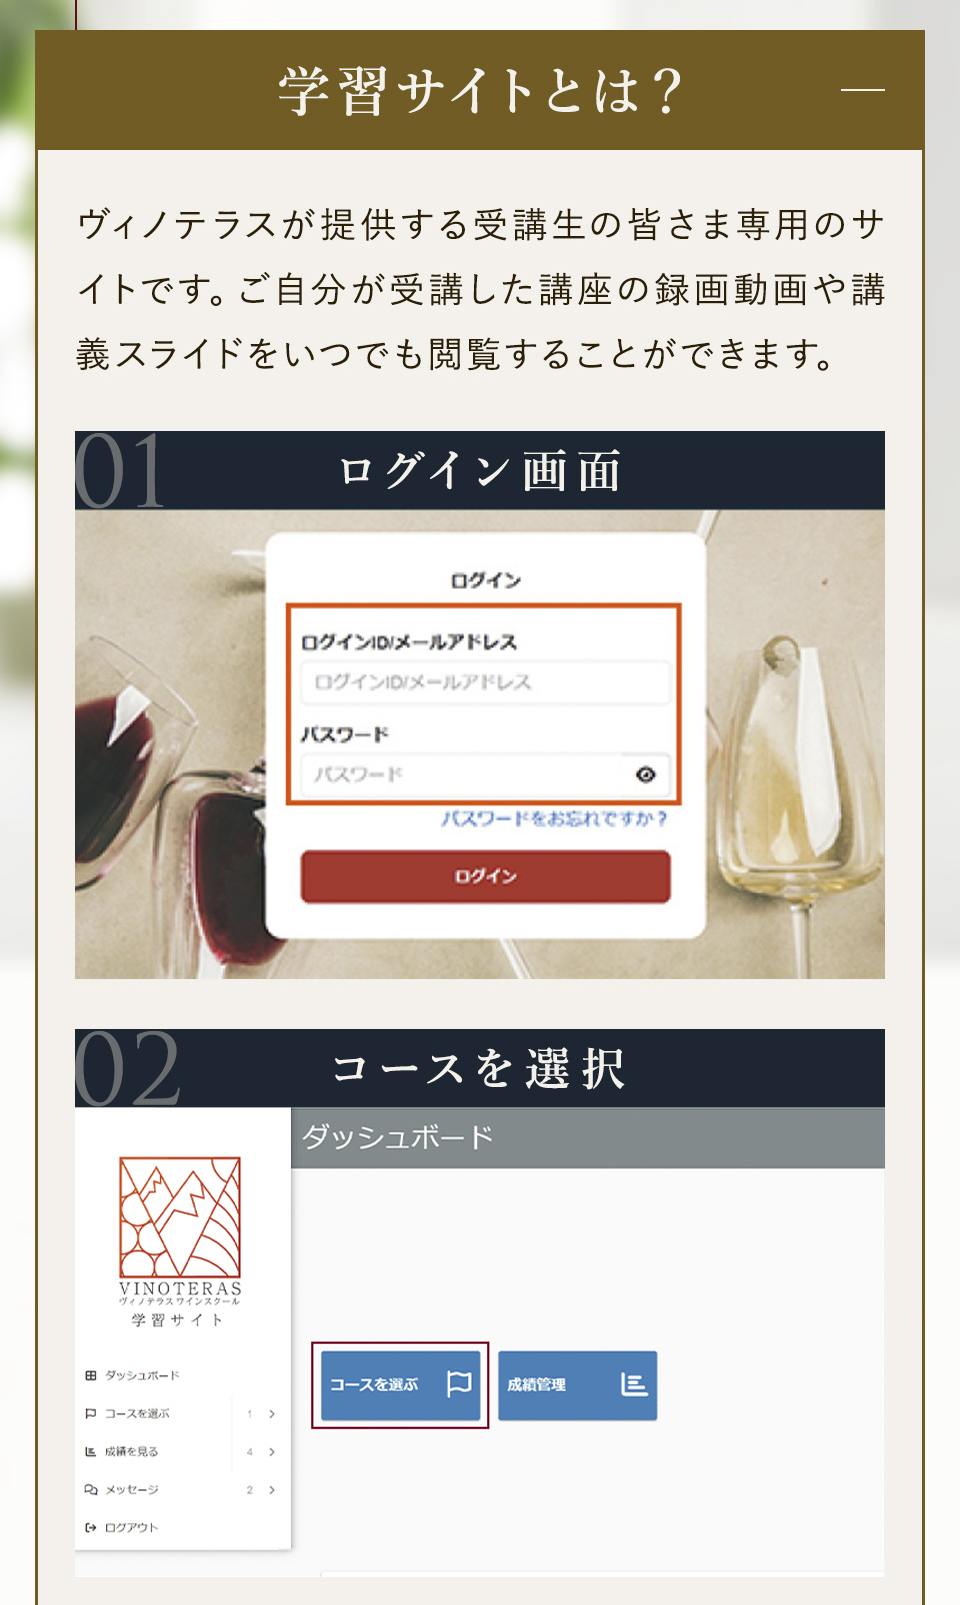Click the パスワード input field
The width and height of the screenshot is (960, 1605).
485,774
